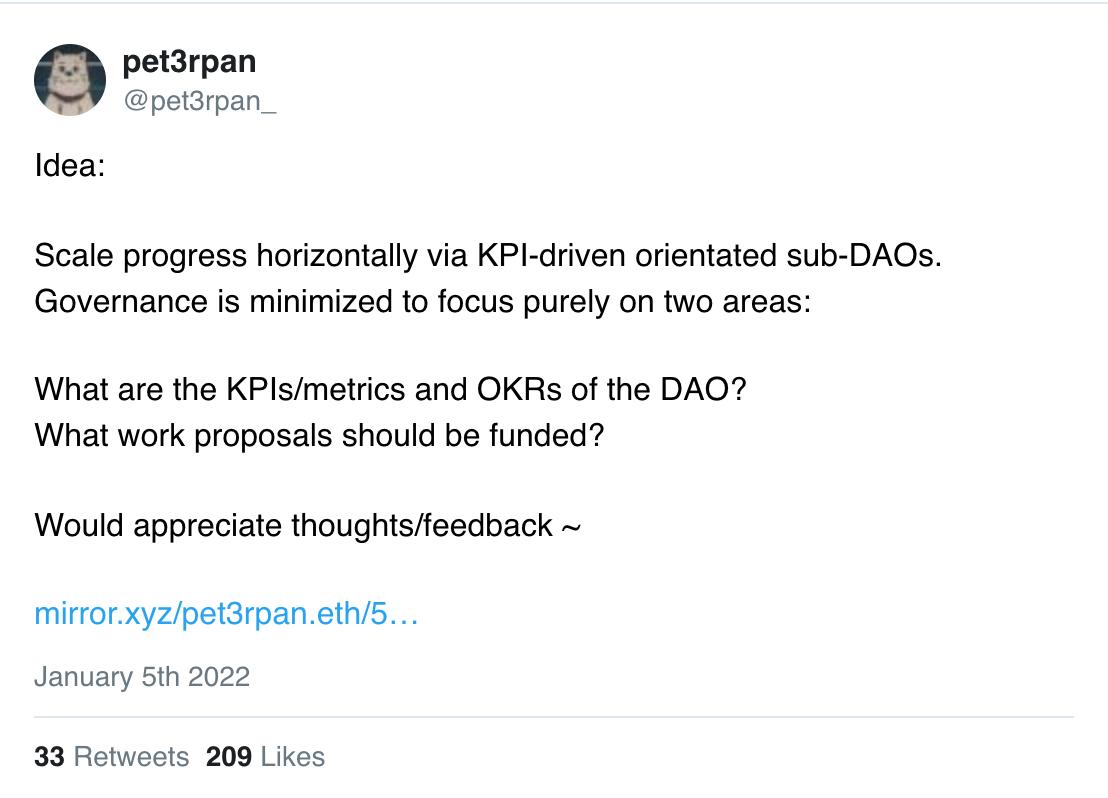Click the number 33 retweet count
Screen dimensions: 1108x798
coord(49,757)
